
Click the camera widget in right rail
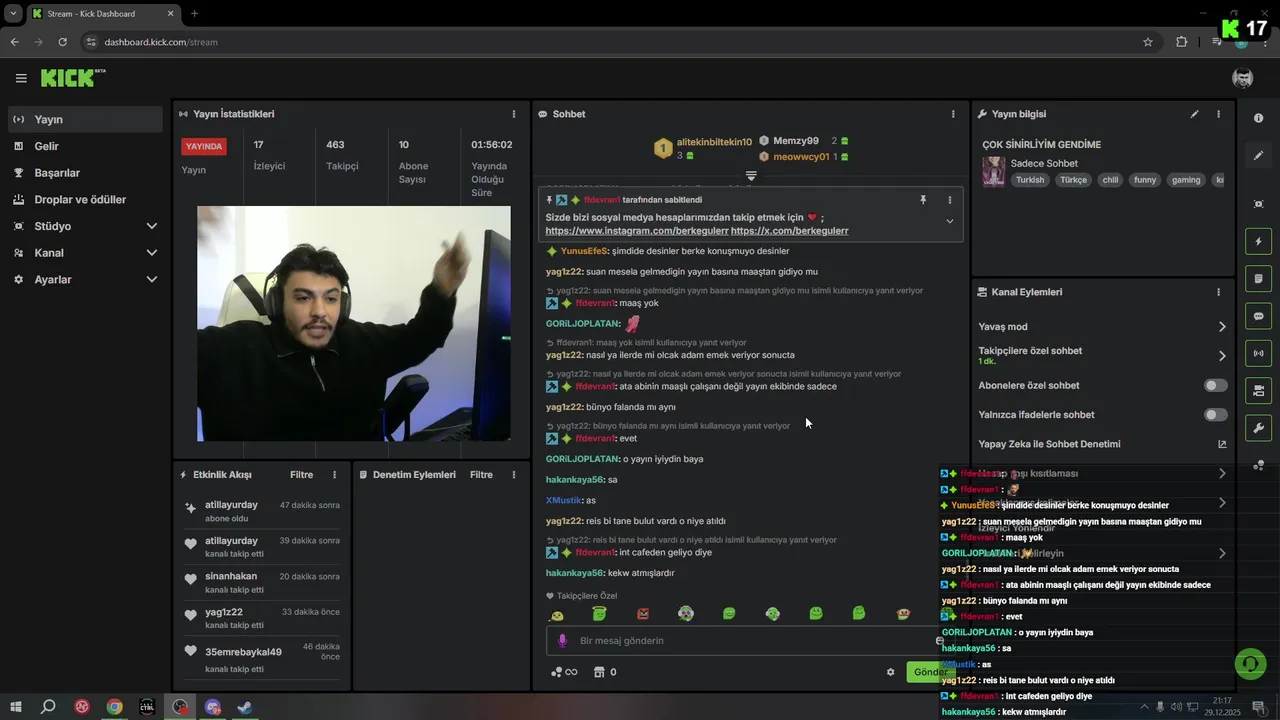(x=1258, y=390)
